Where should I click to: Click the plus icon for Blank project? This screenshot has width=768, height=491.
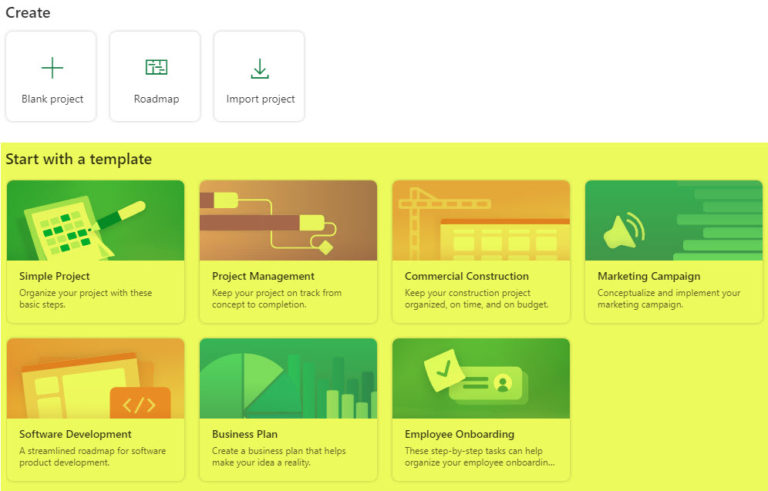52,68
